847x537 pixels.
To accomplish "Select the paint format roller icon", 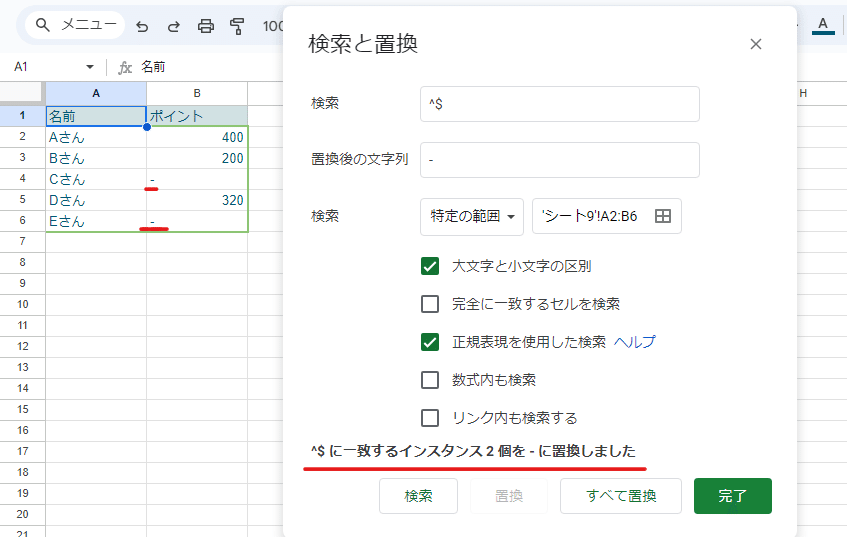I will 237,26.
